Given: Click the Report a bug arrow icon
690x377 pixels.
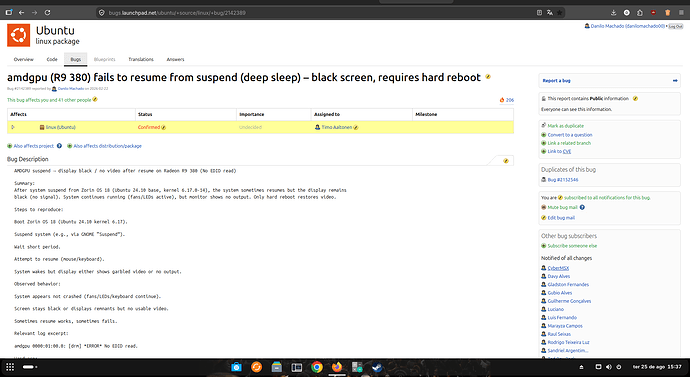Looking at the screenshot, I should pos(675,81).
